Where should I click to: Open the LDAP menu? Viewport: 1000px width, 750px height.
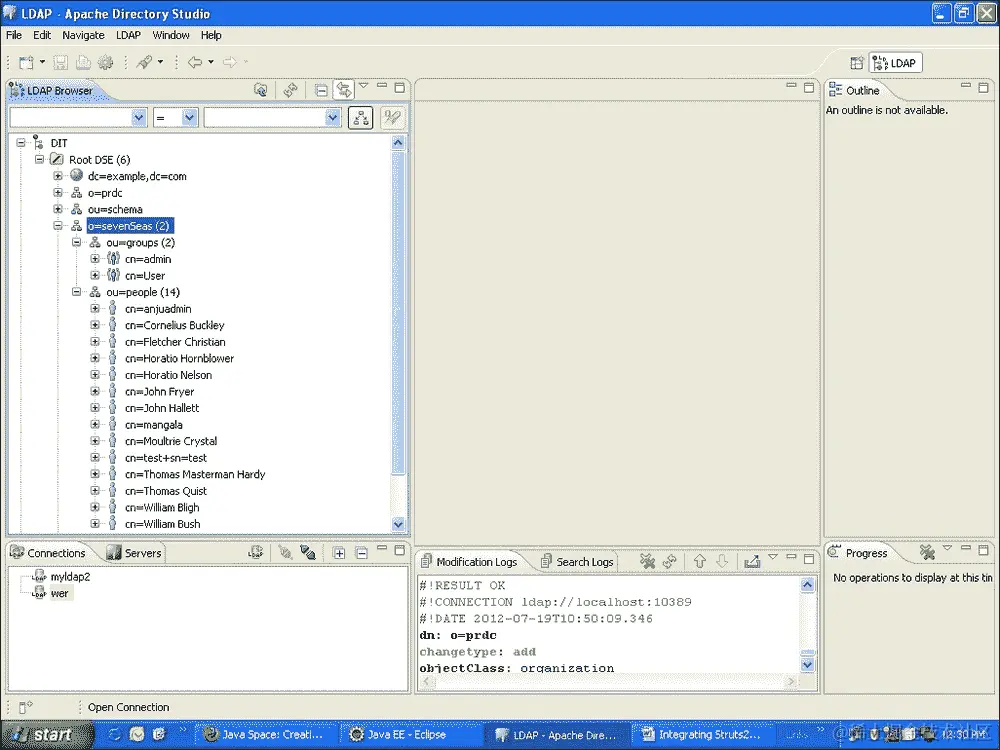coord(128,35)
